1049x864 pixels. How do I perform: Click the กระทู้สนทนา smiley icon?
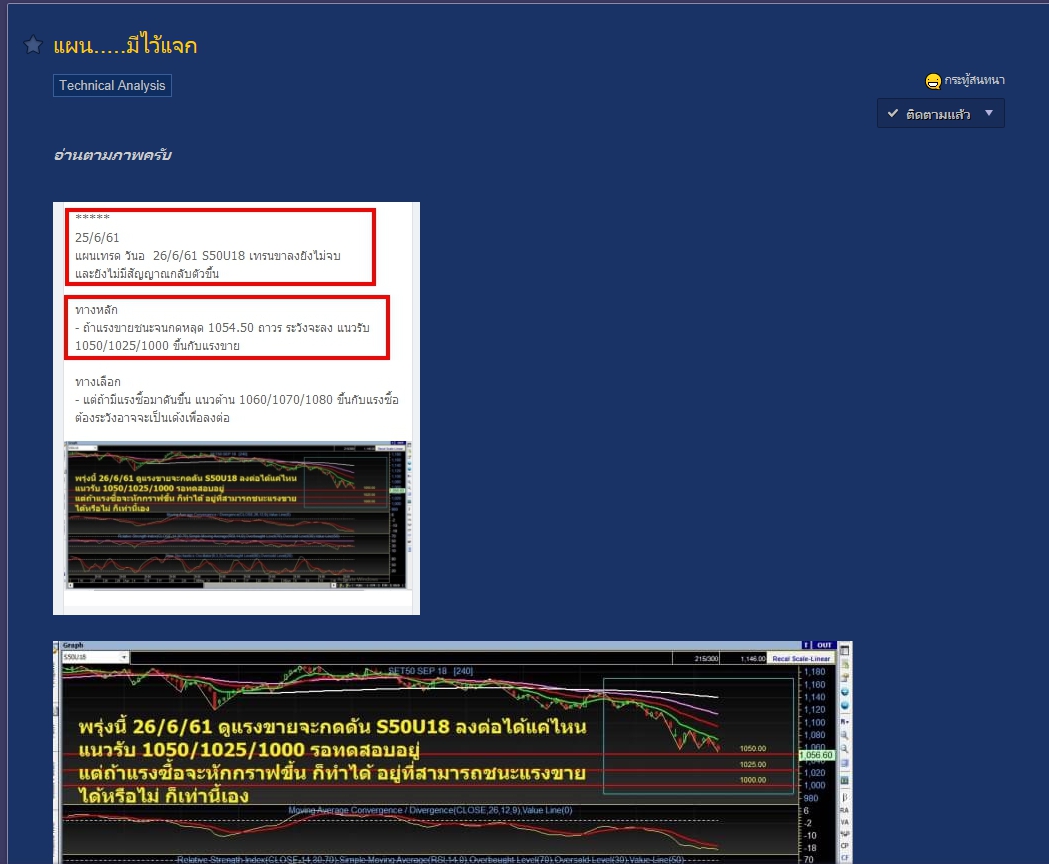(933, 81)
